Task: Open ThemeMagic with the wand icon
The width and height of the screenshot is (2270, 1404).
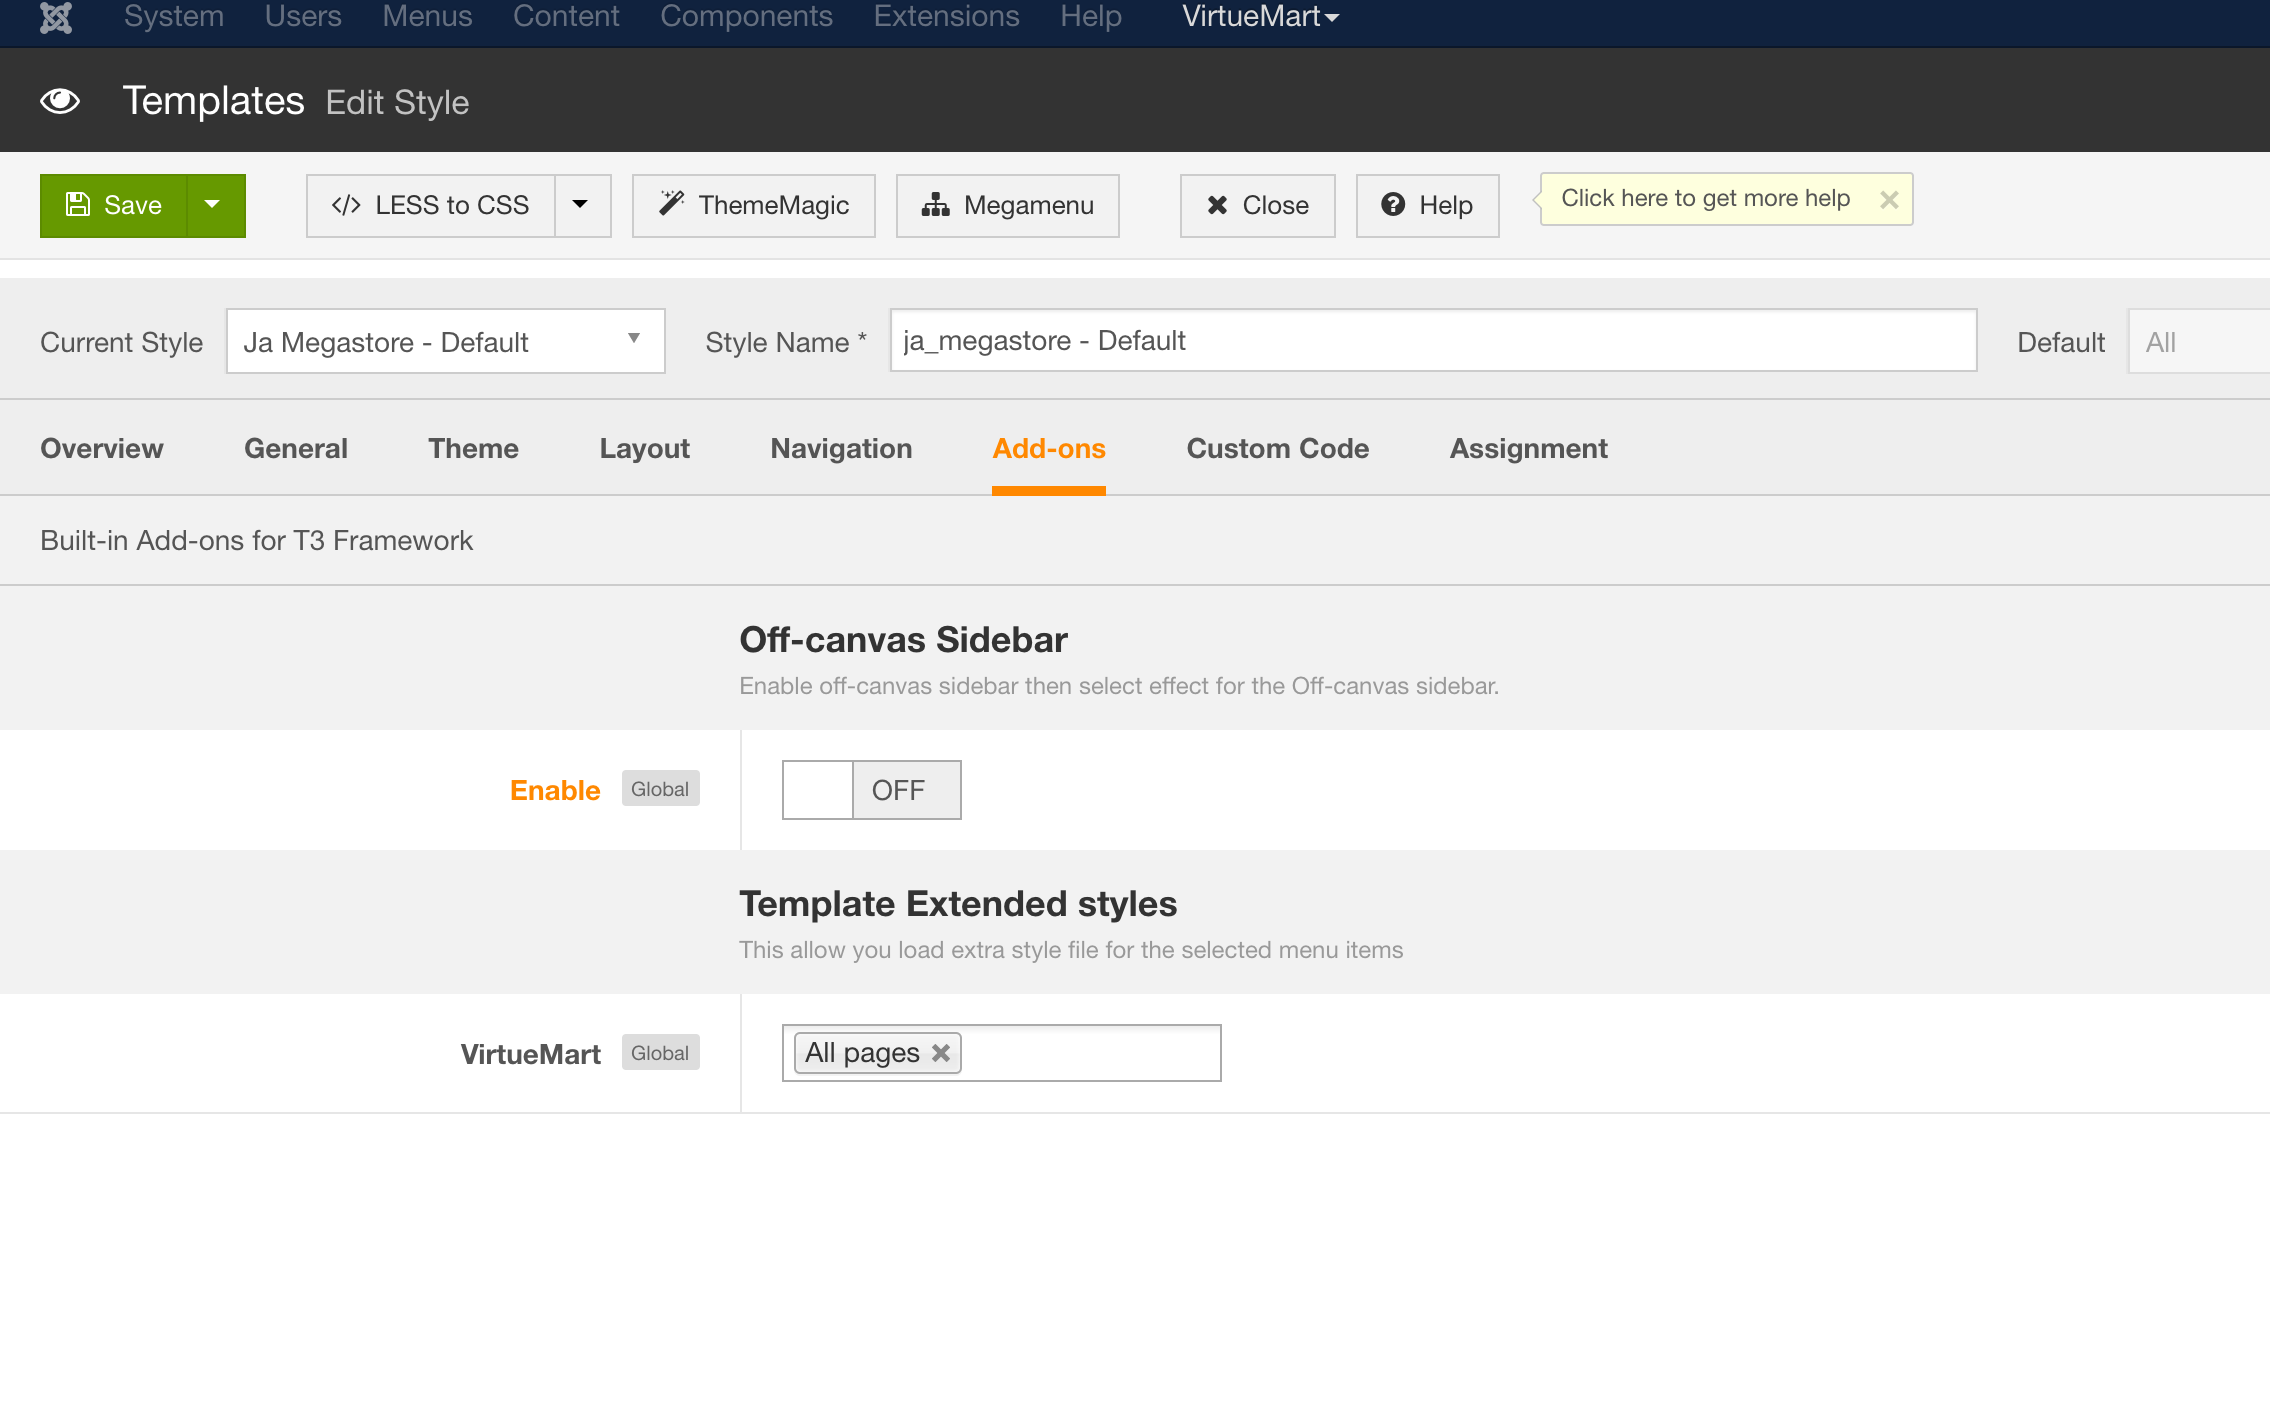Action: point(753,205)
